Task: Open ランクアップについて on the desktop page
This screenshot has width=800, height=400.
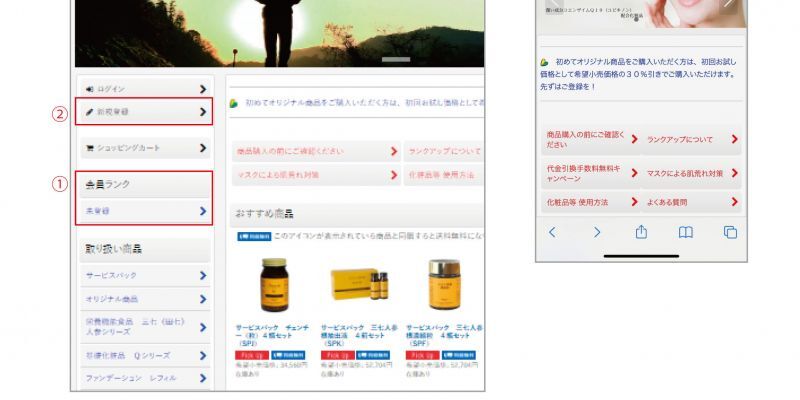Action: tap(444, 152)
